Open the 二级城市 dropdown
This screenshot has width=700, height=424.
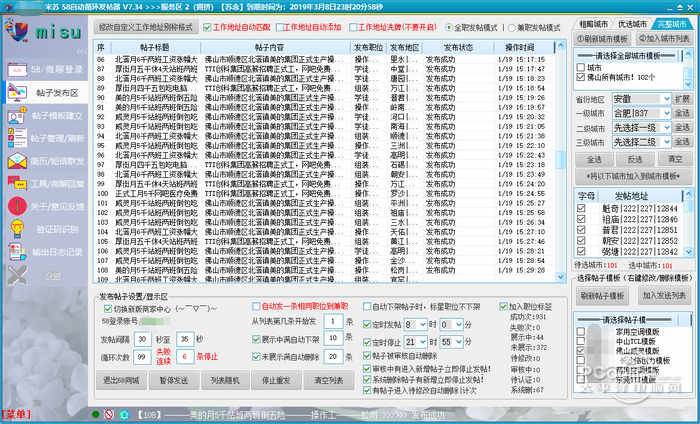[x=641, y=128]
